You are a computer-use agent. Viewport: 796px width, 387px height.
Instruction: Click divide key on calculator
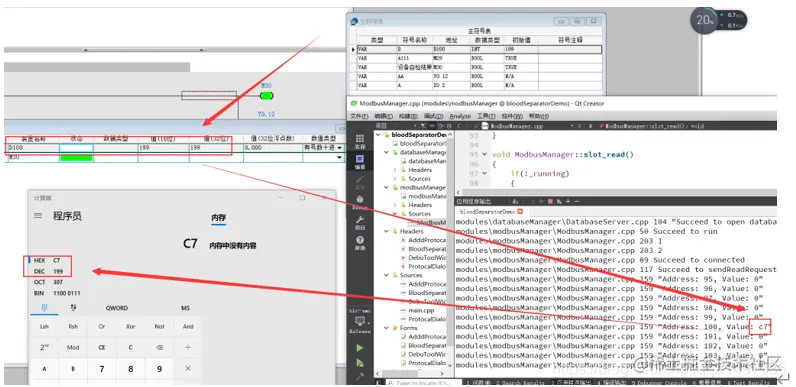point(188,348)
